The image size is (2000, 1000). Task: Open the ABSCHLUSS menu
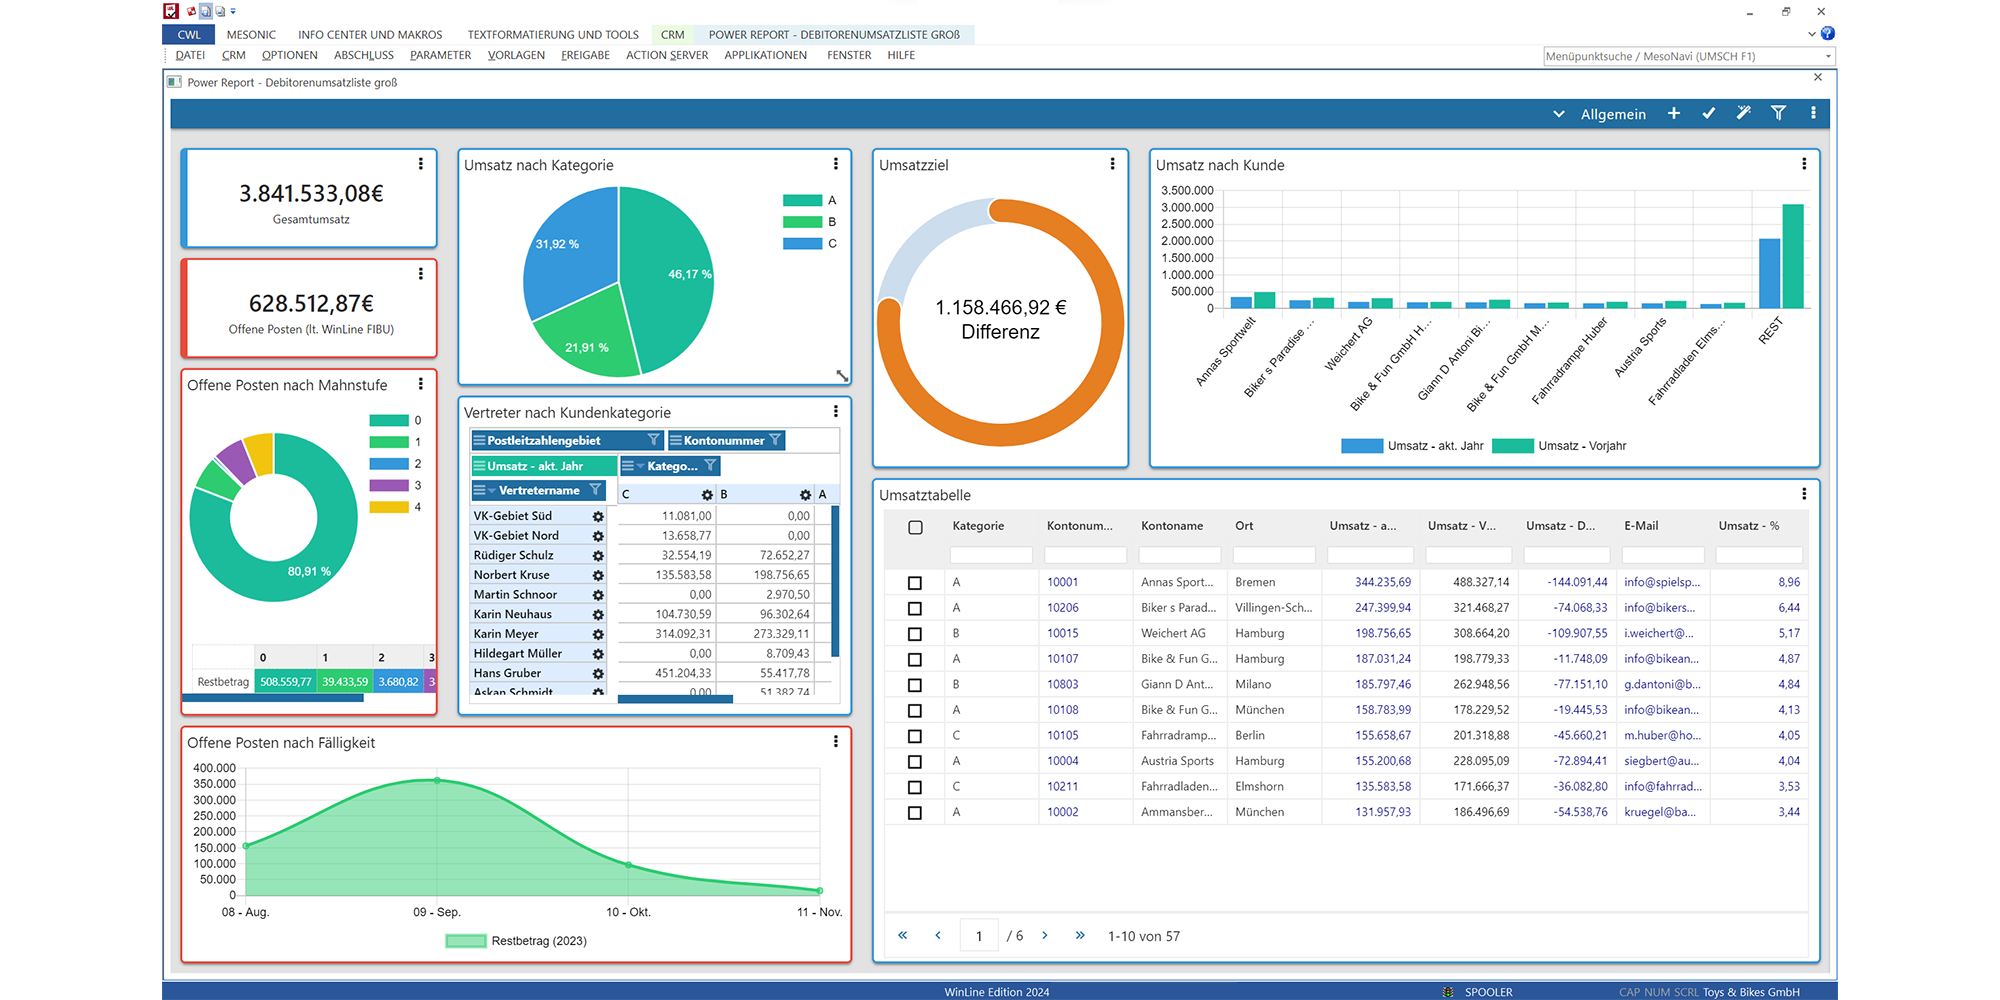pos(364,56)
